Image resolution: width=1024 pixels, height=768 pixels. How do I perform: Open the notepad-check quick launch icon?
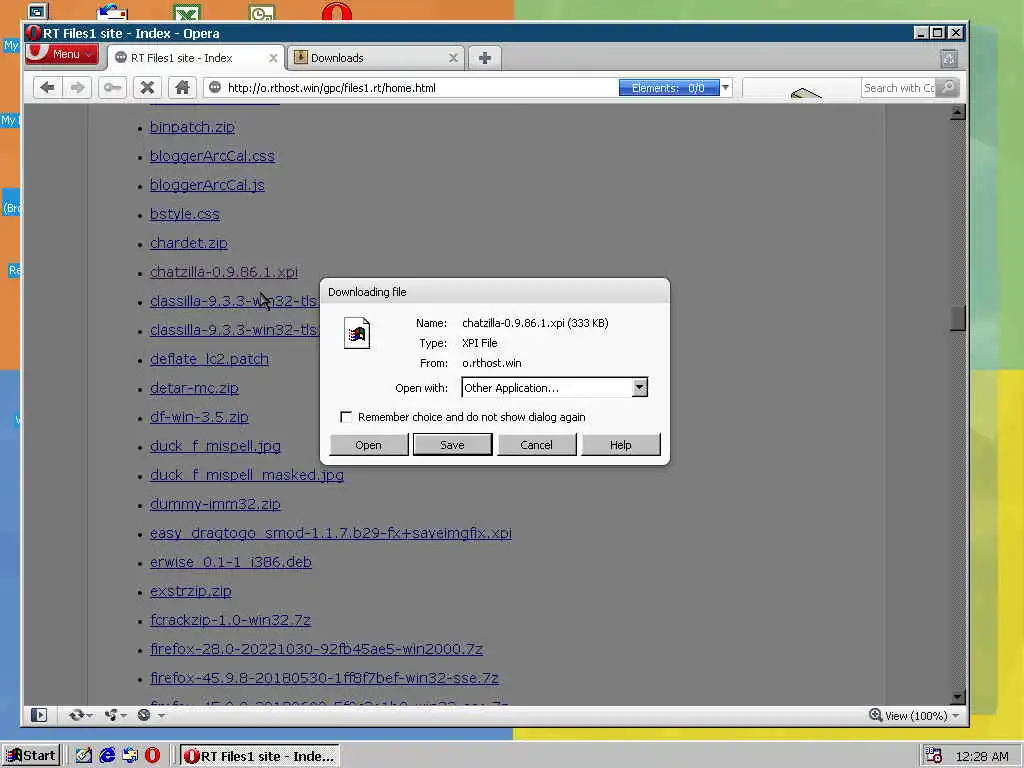[x=84, y=756]
